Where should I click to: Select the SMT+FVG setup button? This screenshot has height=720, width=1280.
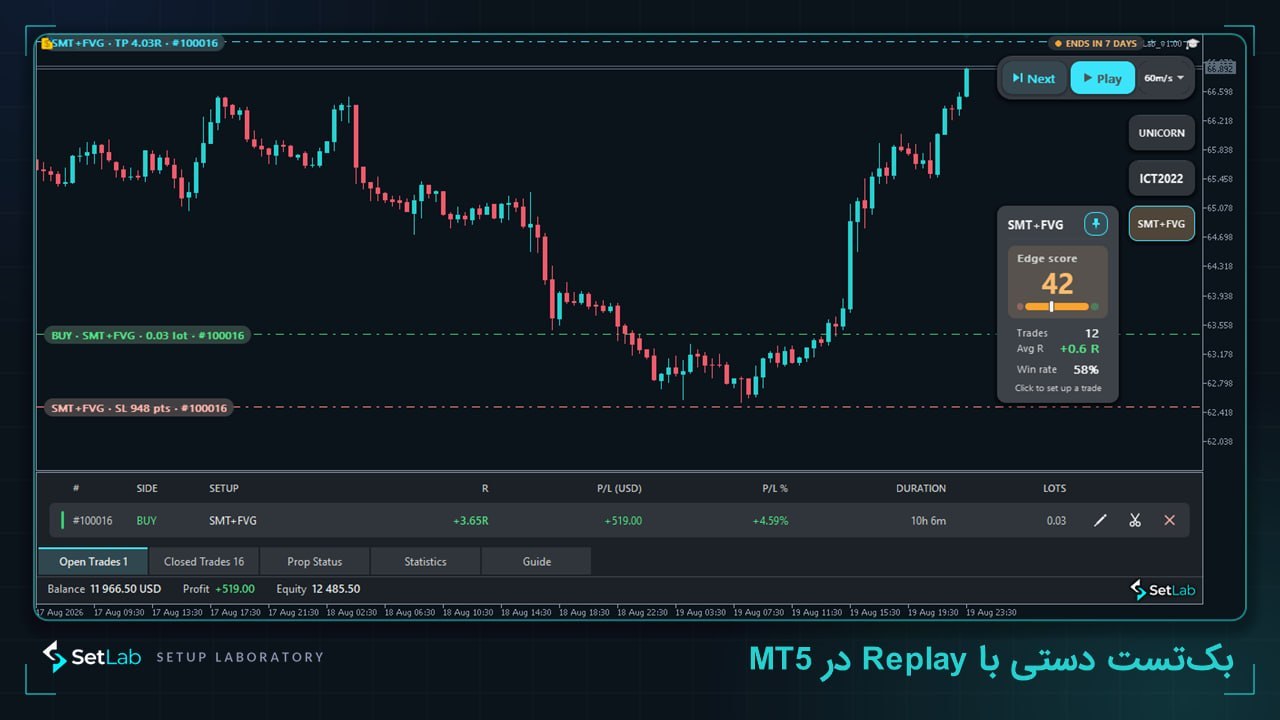point(1161,224)
